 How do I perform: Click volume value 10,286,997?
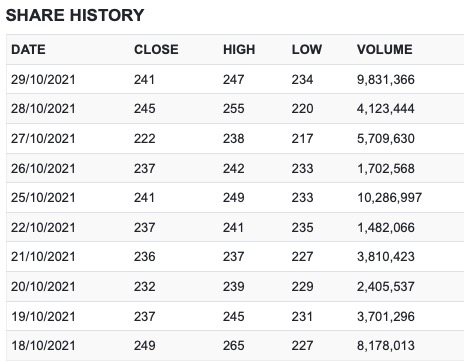(389, 198)
